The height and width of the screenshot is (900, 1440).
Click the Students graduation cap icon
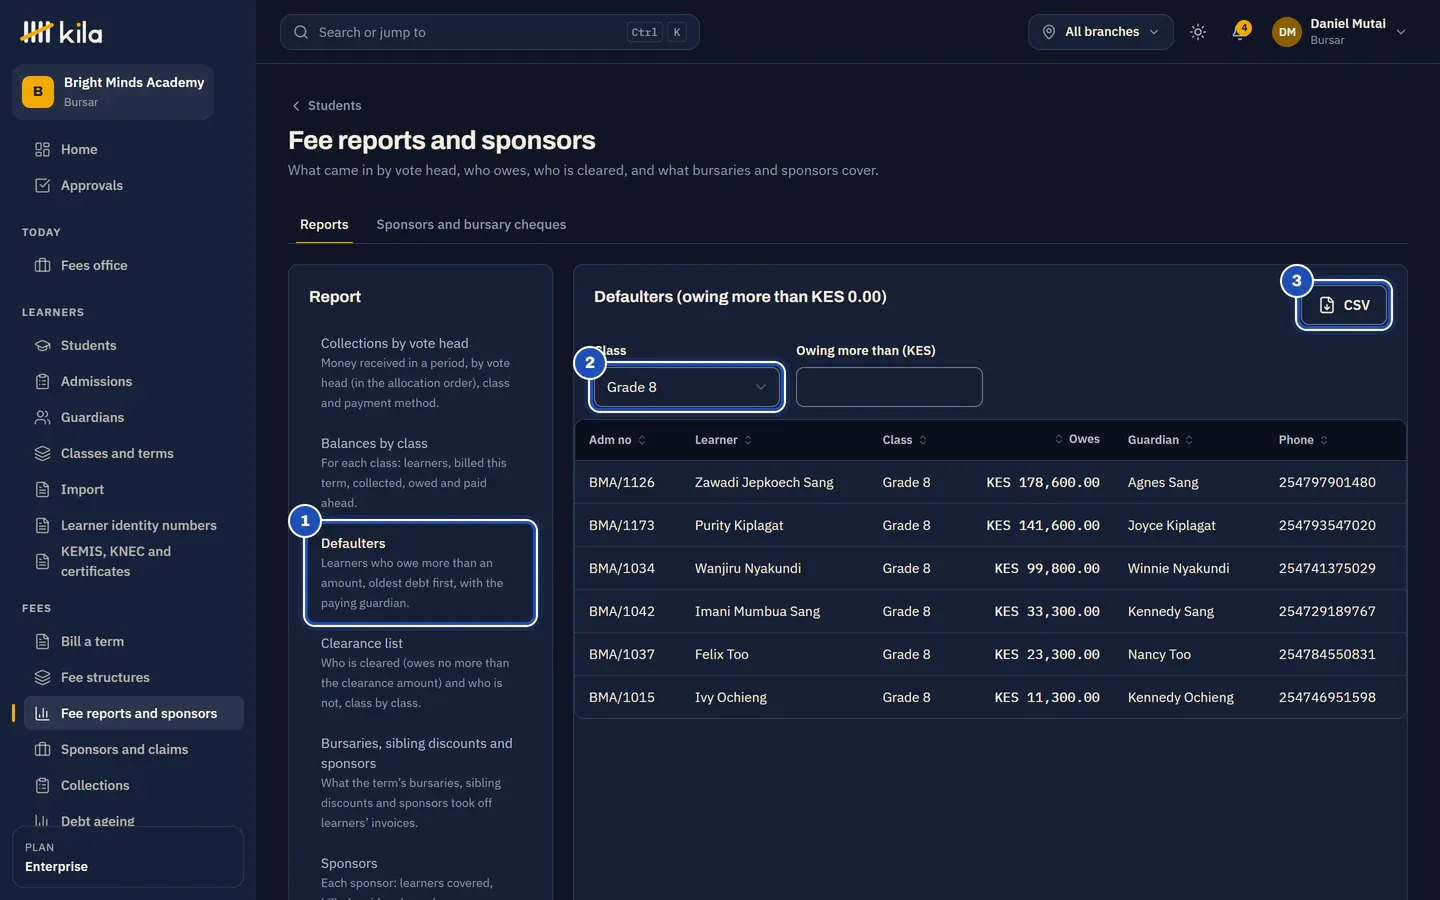pos(42,345)
